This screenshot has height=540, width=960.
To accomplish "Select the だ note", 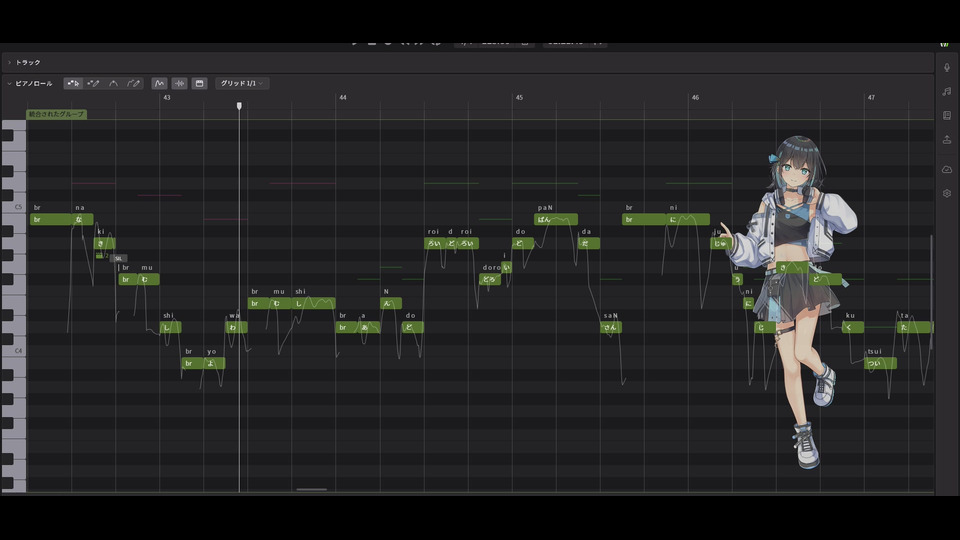I will click(x=589, y=243).
